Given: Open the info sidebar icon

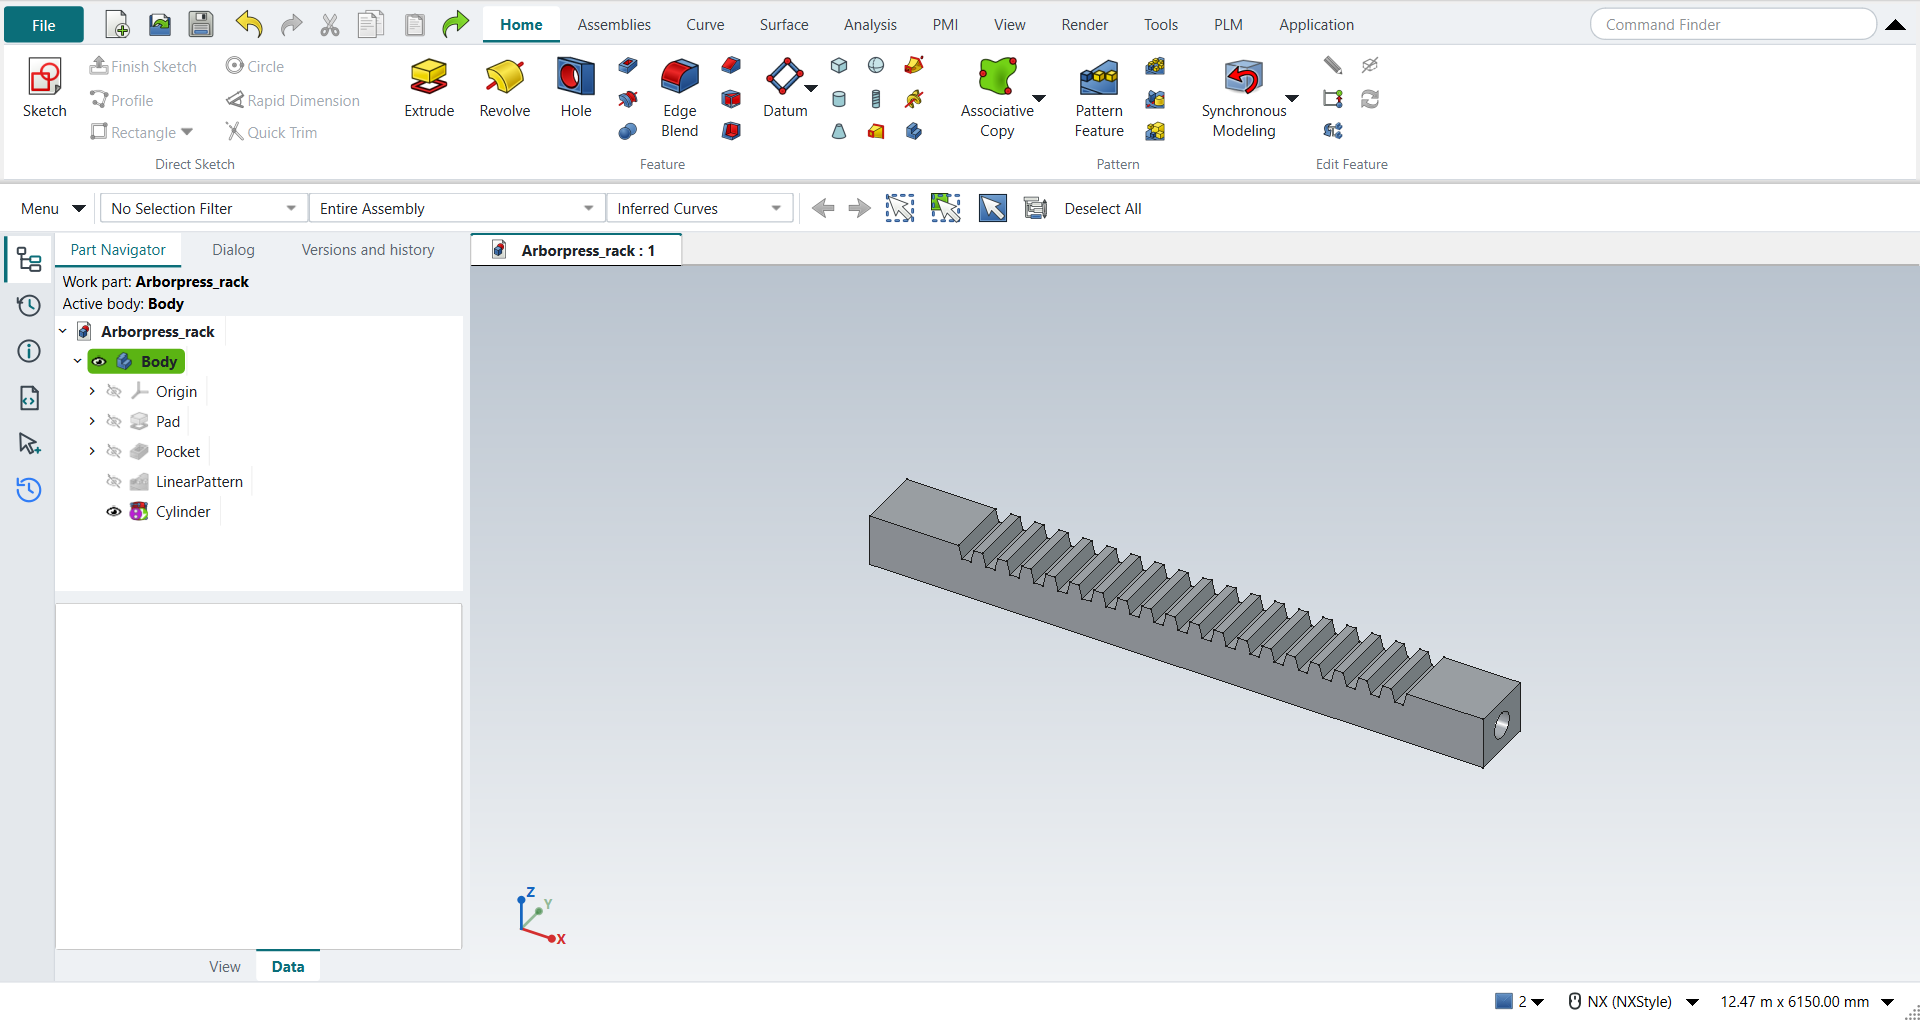Looking at the screenshot, I should pos(29,351).
